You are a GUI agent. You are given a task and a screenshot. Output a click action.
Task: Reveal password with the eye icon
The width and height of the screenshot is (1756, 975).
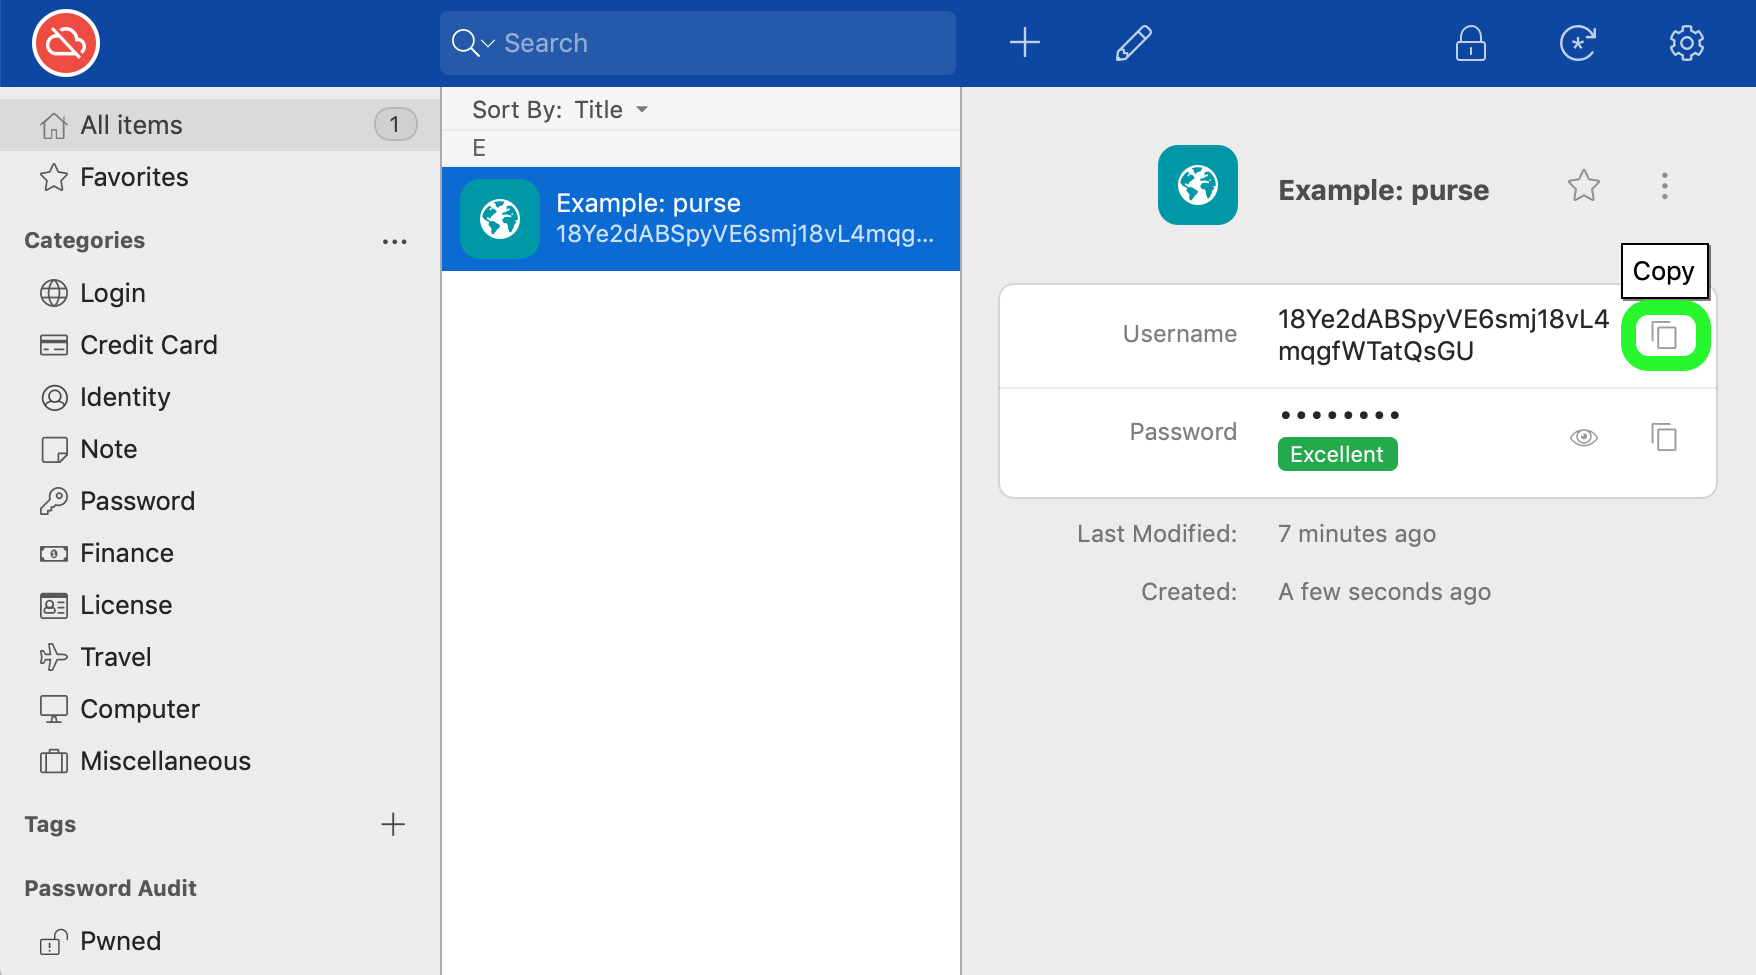[1584, 437]
